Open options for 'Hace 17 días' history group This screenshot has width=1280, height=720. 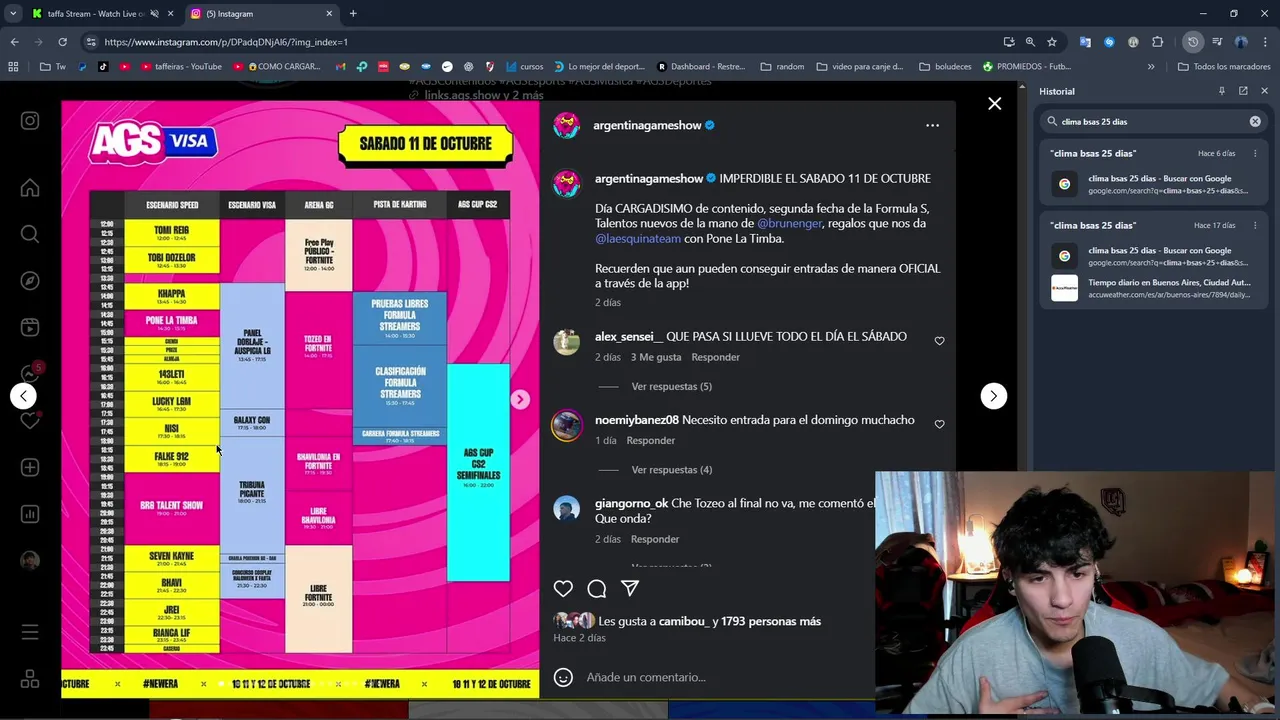tap(1255, 226)
